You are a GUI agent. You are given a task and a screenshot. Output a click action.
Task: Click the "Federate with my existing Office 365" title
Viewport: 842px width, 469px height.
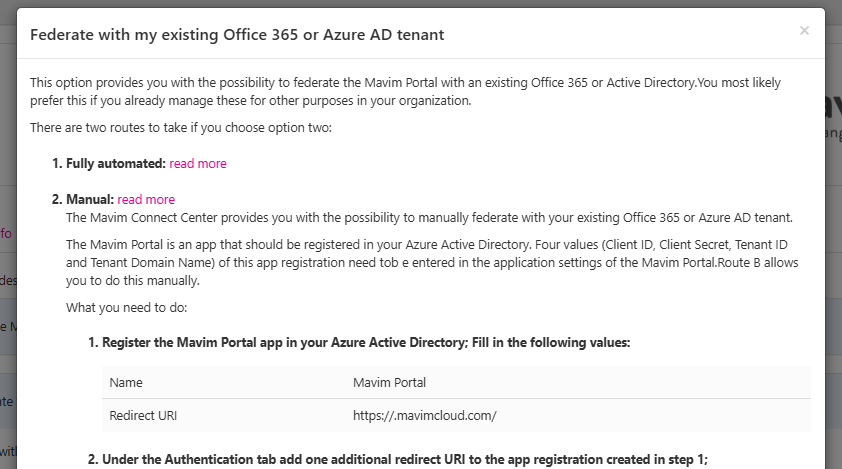coord(237,35)
